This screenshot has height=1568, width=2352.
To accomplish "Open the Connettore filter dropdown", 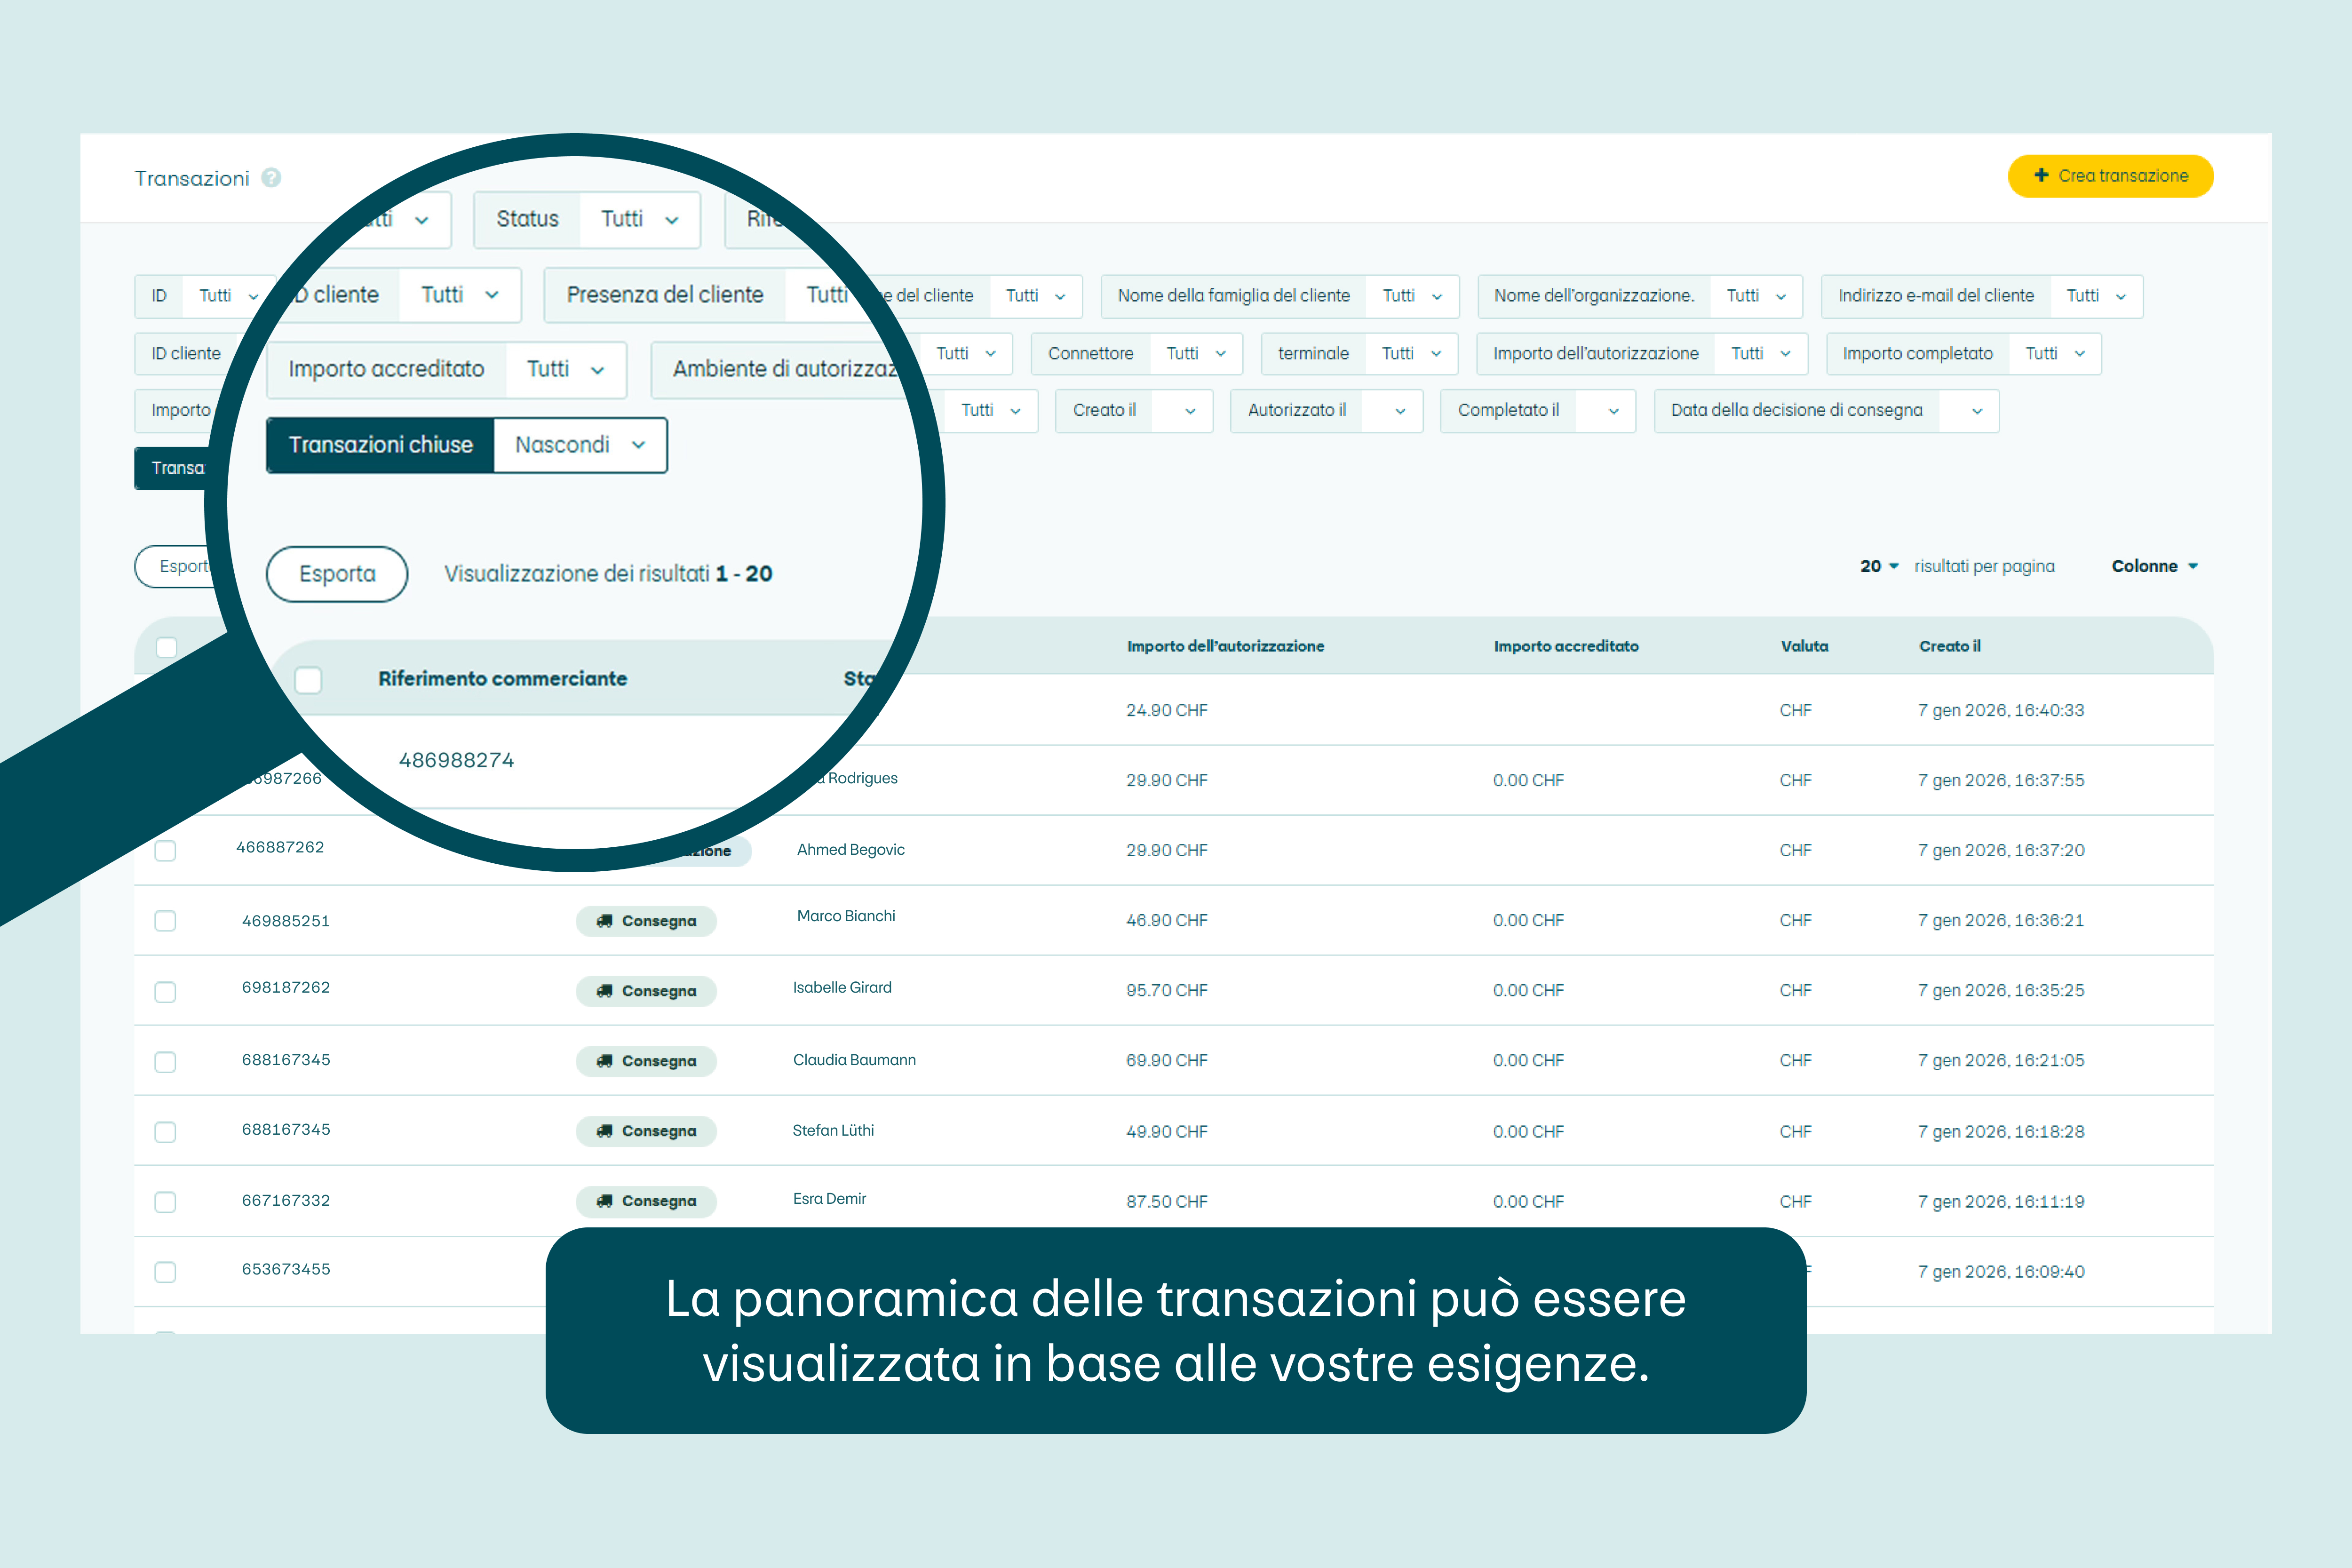I will [x=1196, y=354].
